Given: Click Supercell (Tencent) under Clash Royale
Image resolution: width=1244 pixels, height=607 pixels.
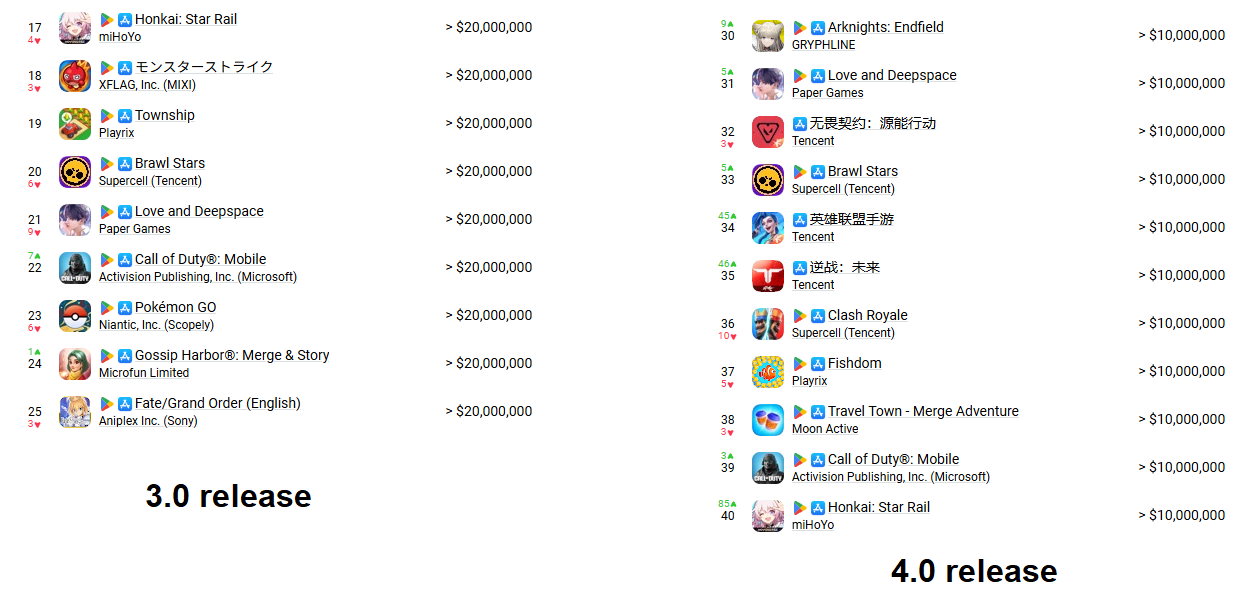Looking at the screenshot, I should point(844,333).
